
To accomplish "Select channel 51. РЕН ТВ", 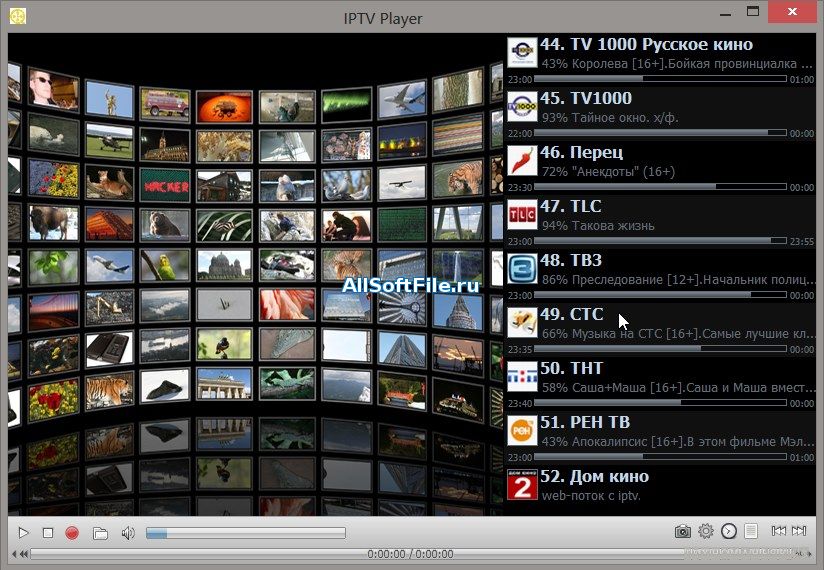I will (661, 438).
